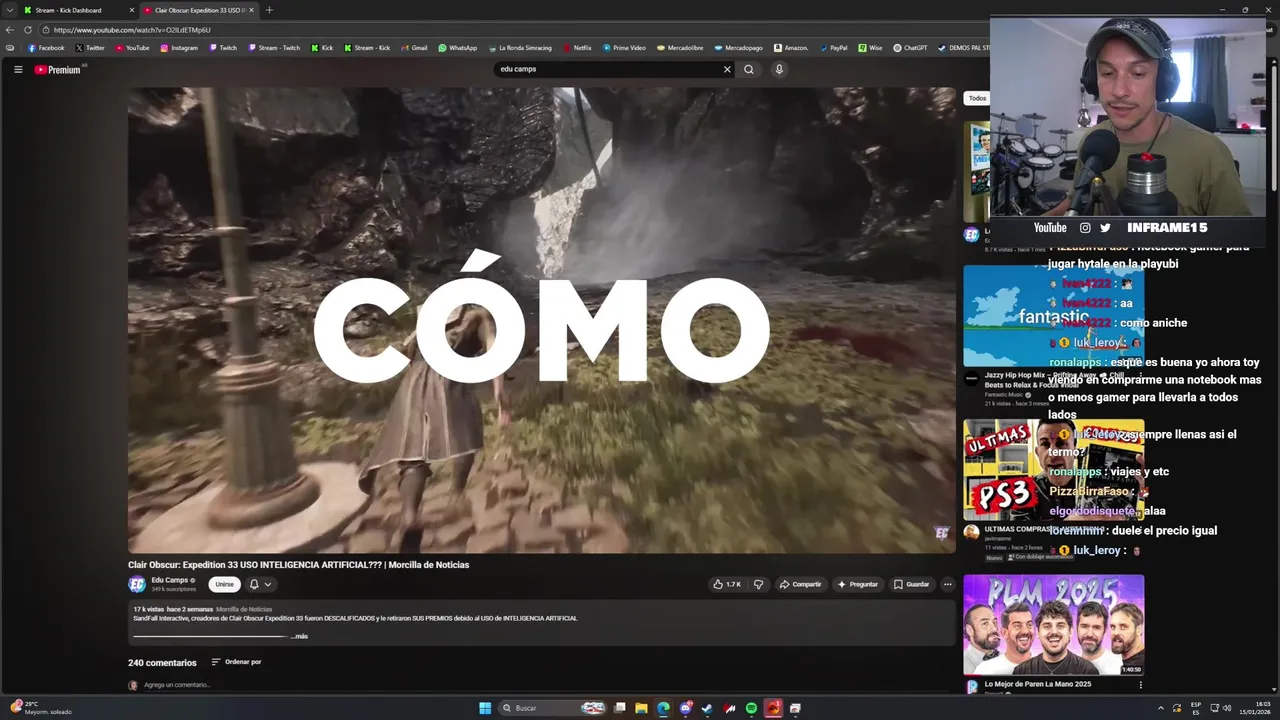Reload the page with refresh icon
This screenshot has width=1280, height=720.
pos(28,30)
